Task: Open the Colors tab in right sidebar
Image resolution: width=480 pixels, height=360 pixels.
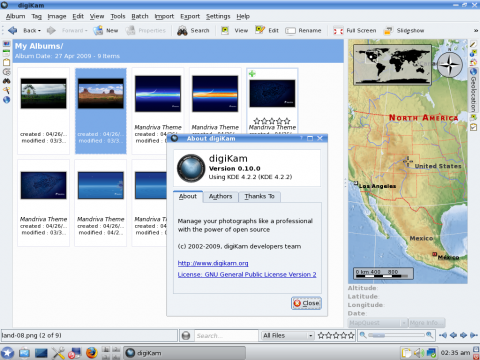Action: point(473,62)
